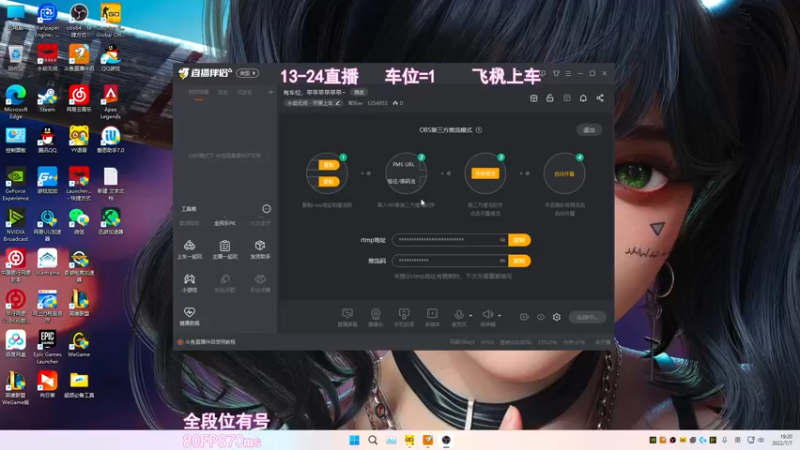Screen dimensions: 800x450
Task: Click the gift box icon in header
Action: click(x=534, y=98)
